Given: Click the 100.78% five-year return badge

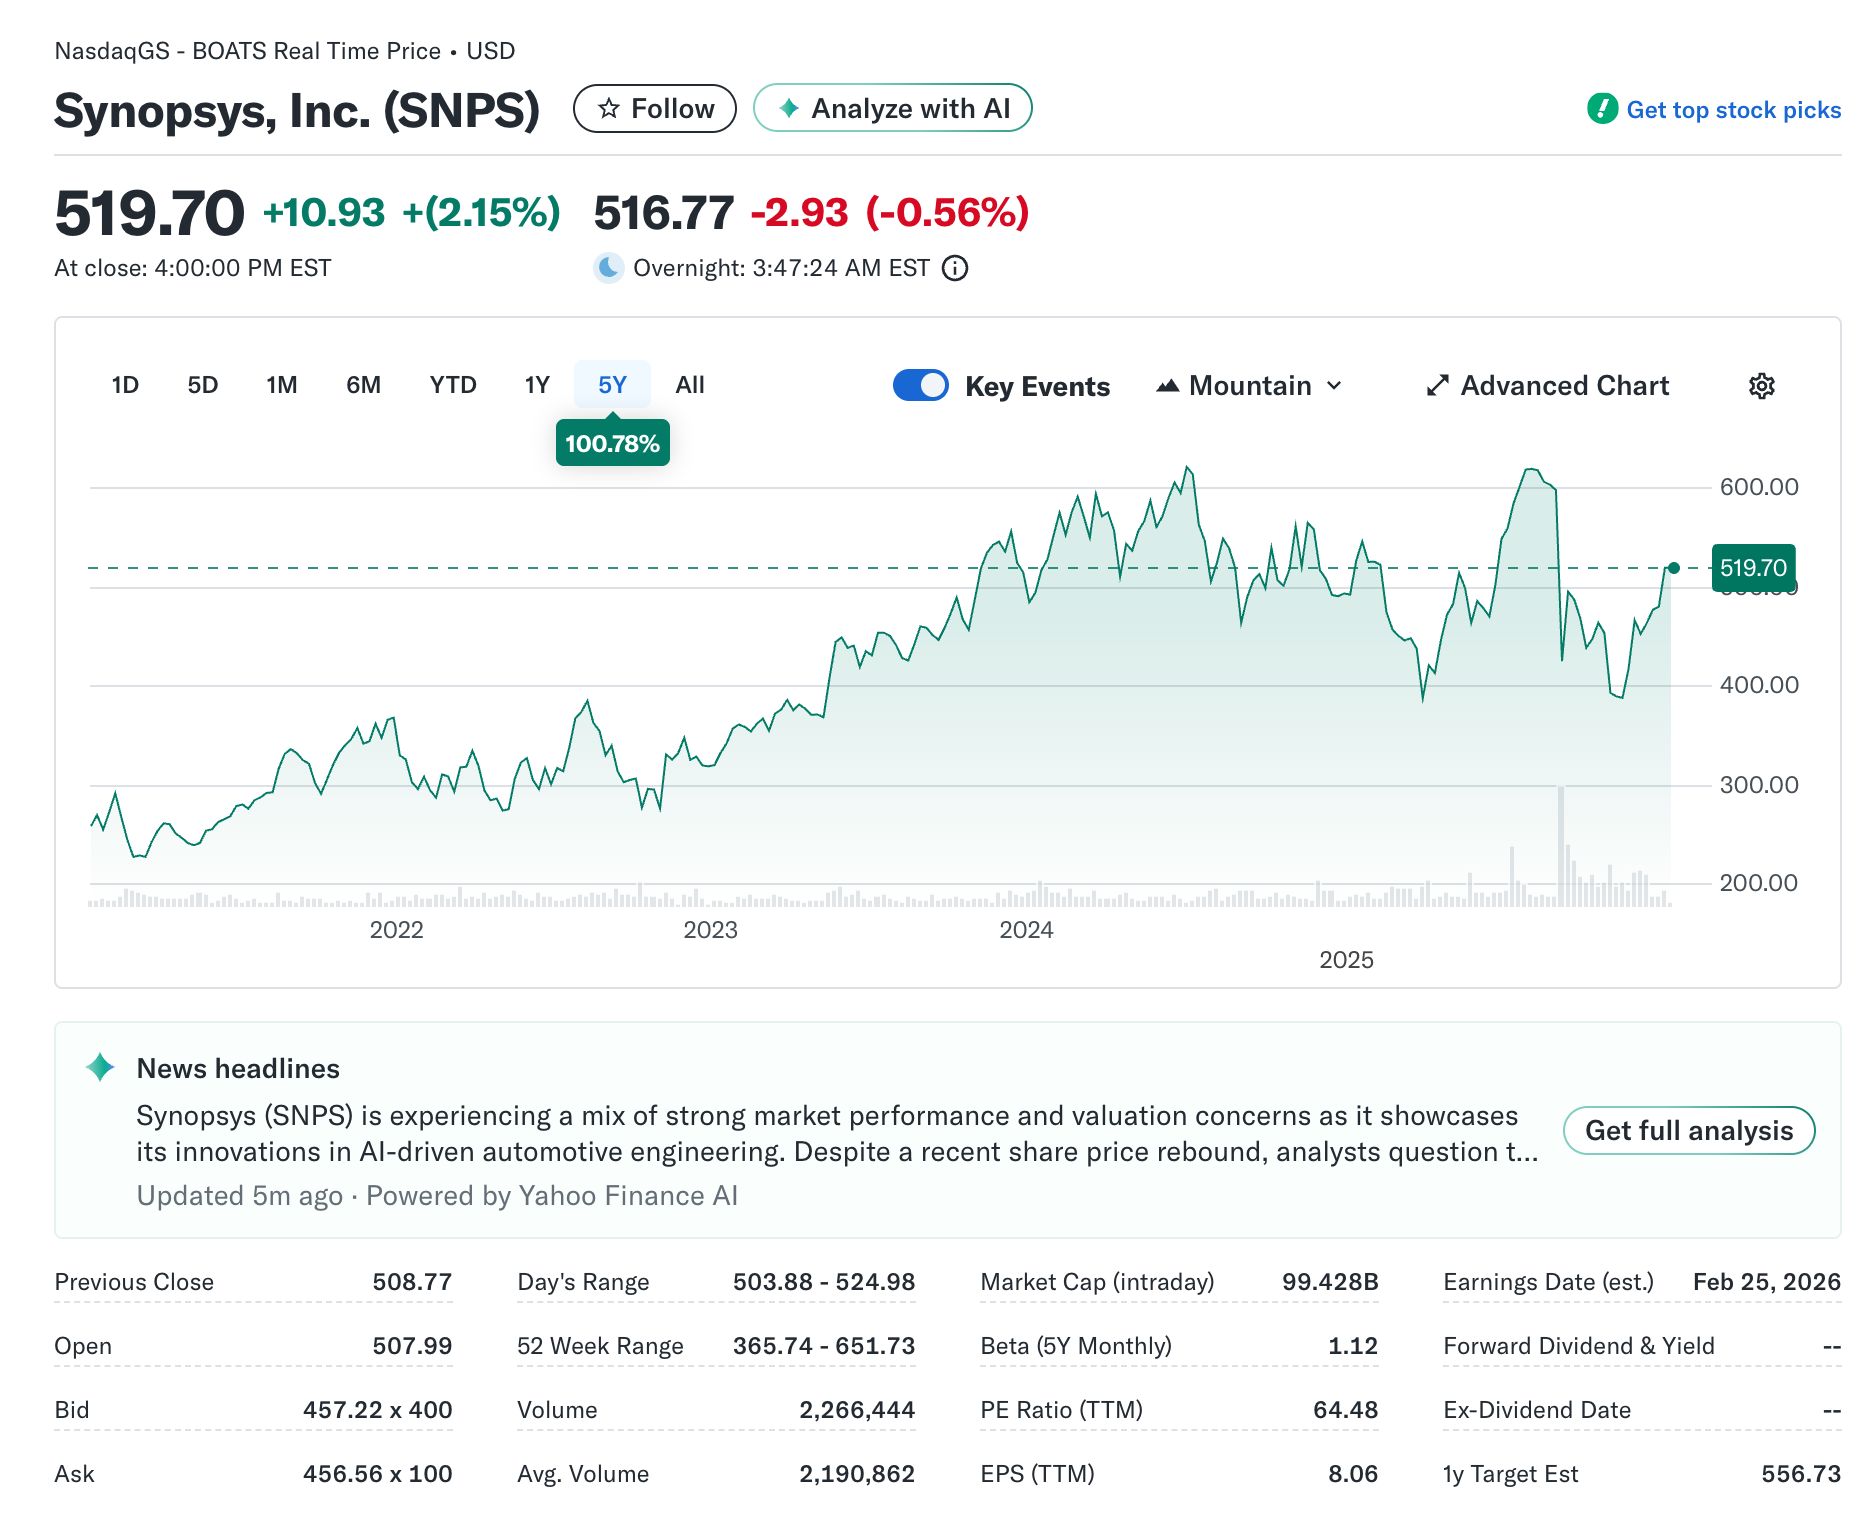Looking at the screenshot, I should click(612, 443).
